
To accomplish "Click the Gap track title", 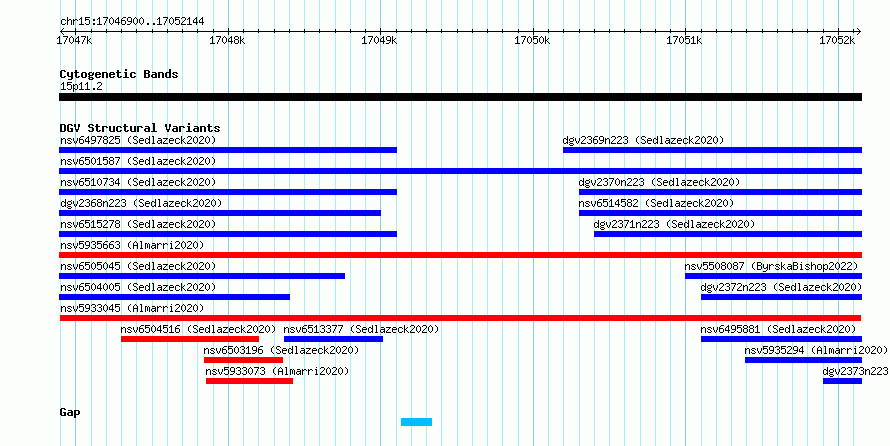I will tap(70, 413).
